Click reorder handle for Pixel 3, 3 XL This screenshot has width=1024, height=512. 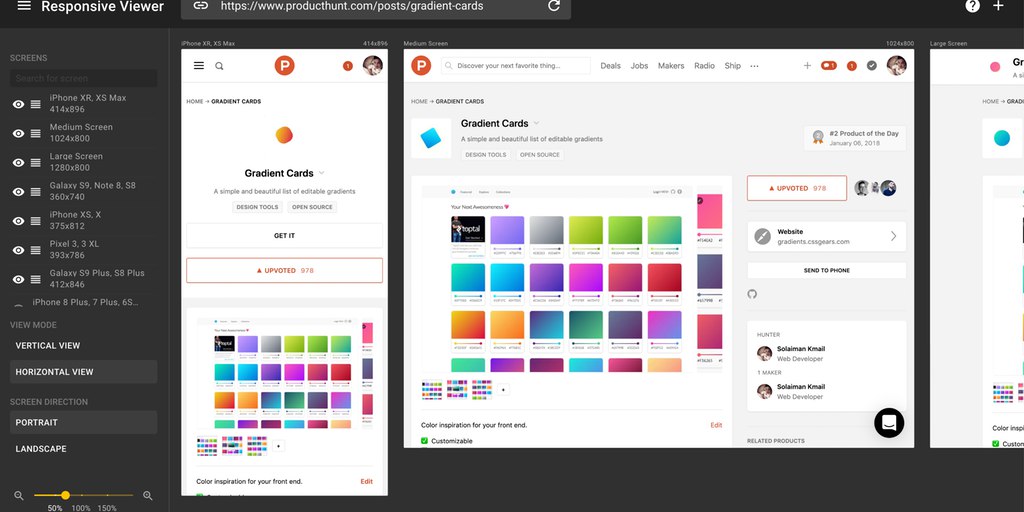tap(36, 250)
